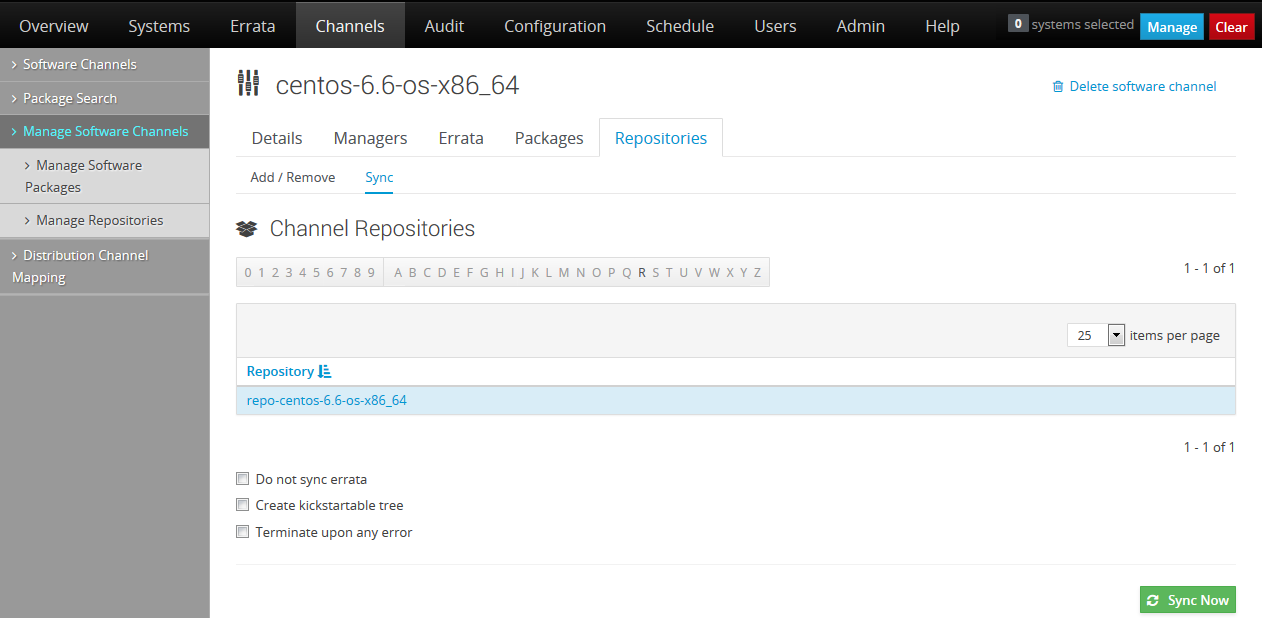The width and height of the screenshot is (1262, 618).
Task: Open Distribution Channel Mapping sidebar item
Action: 104,266
